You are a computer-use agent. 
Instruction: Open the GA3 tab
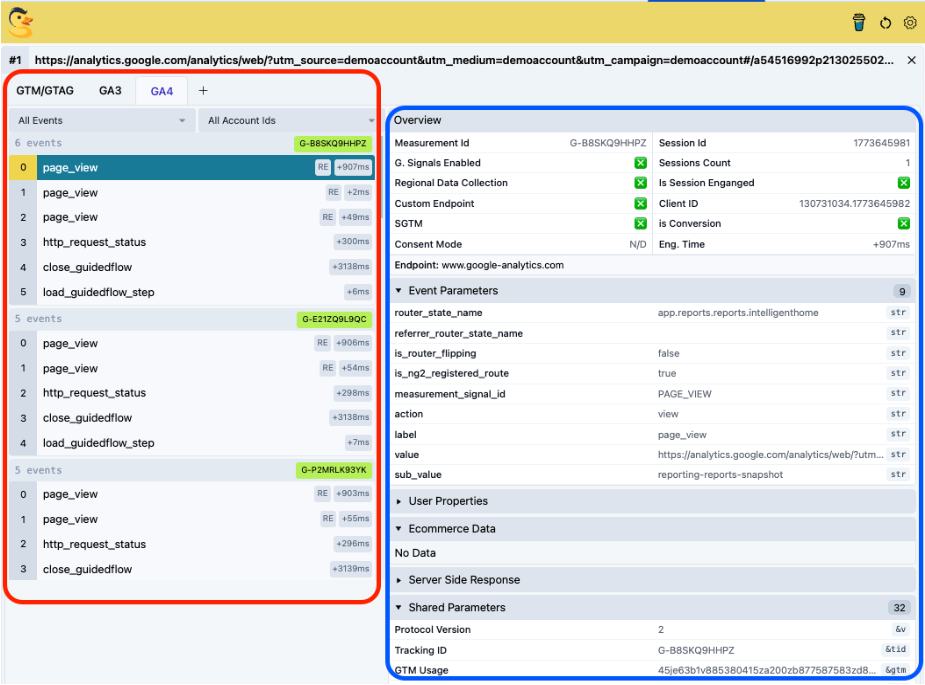110,90
